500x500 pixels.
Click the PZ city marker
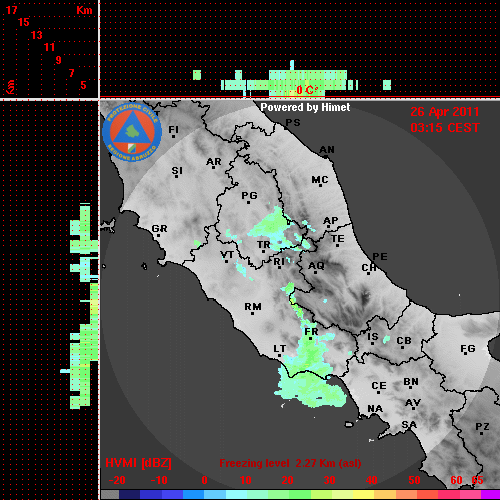482,433
